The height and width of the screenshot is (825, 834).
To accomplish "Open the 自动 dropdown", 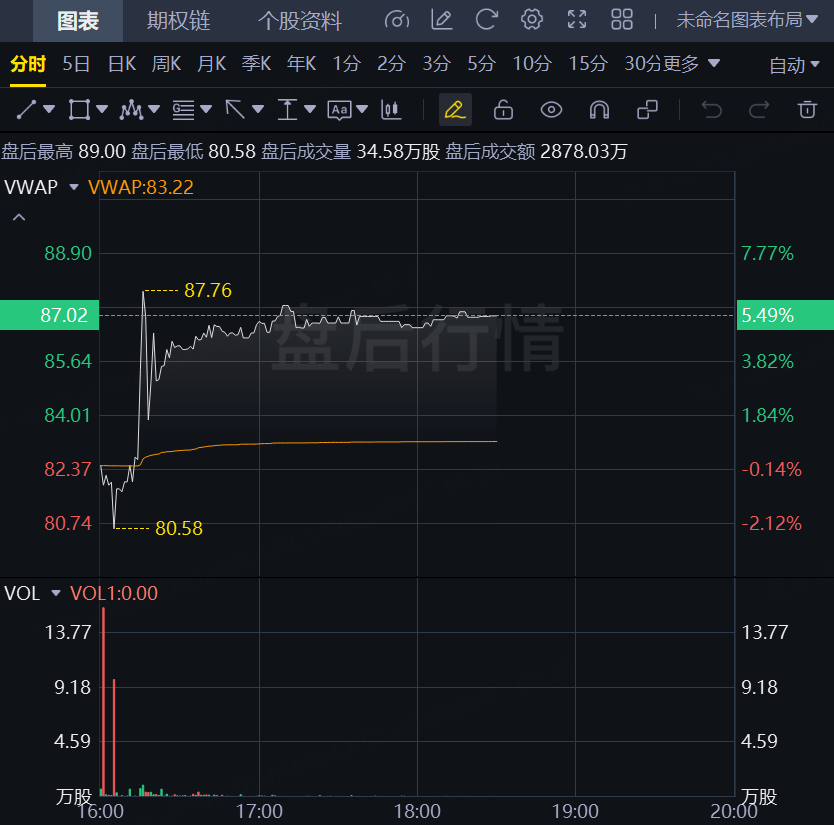I will 795,65.
